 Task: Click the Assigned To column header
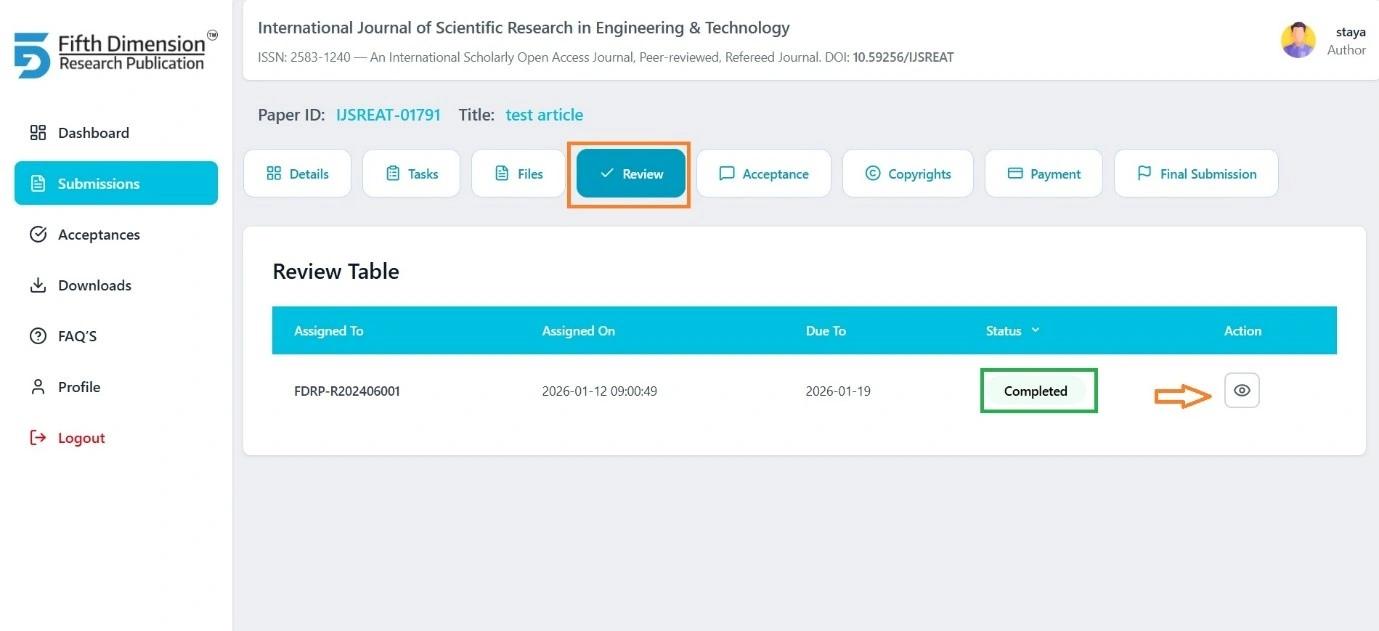pyautogui.click(x=329, y=331)
